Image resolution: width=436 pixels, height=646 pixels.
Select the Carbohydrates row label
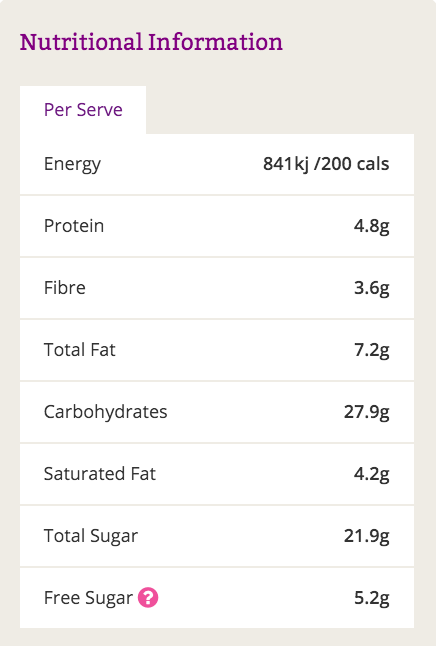point(105,412)
